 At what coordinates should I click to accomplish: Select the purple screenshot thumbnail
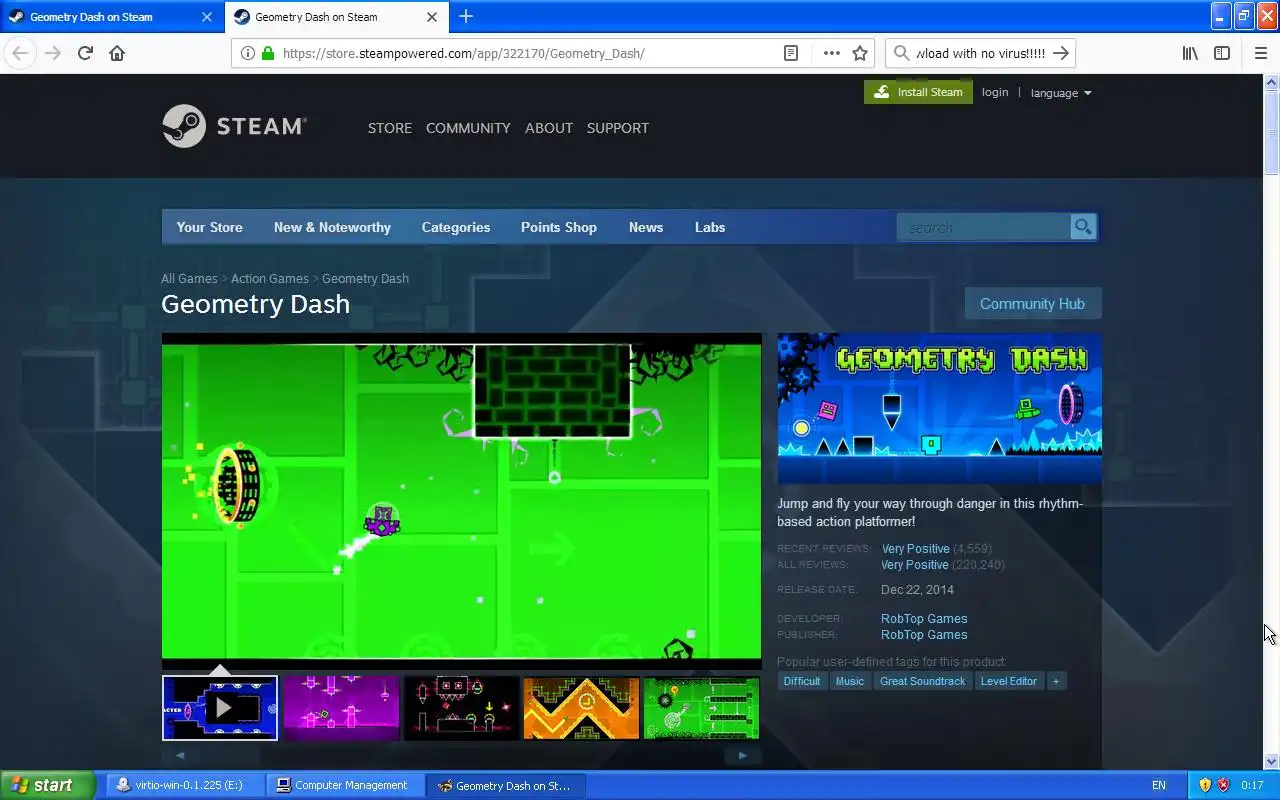coord(341,708)
